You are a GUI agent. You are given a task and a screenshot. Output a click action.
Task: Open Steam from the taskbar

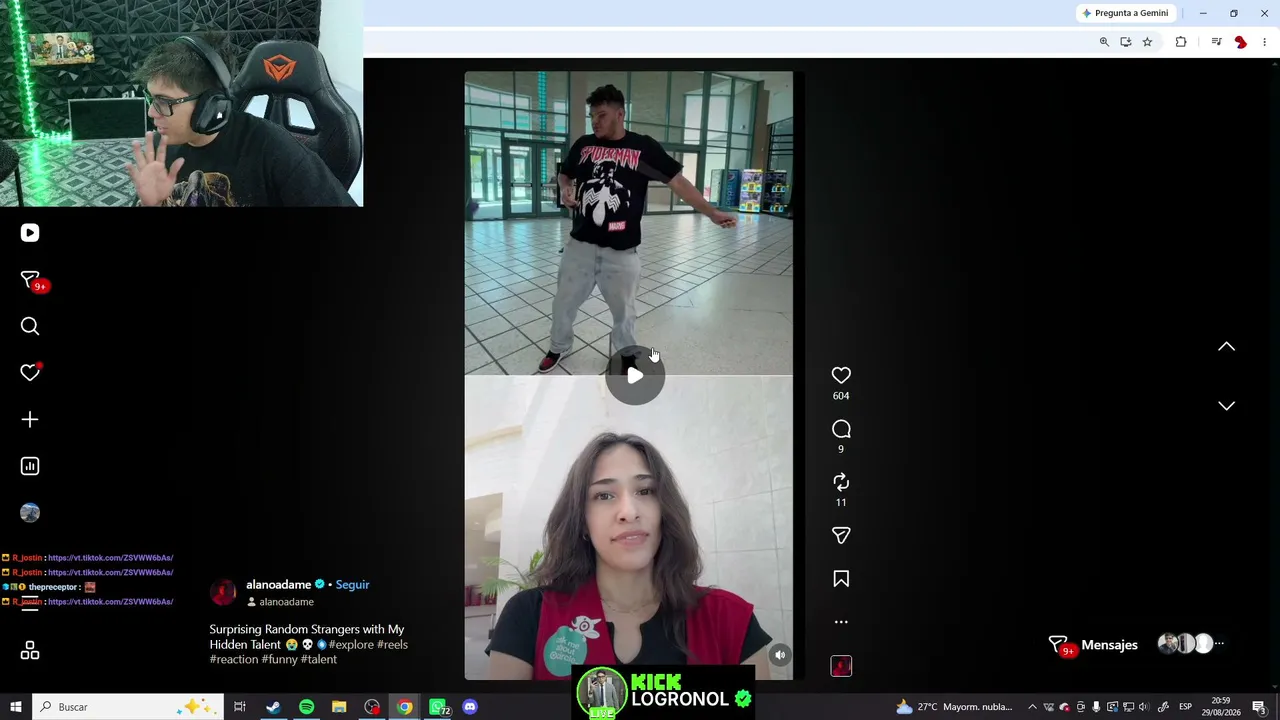tap(273, 707)
